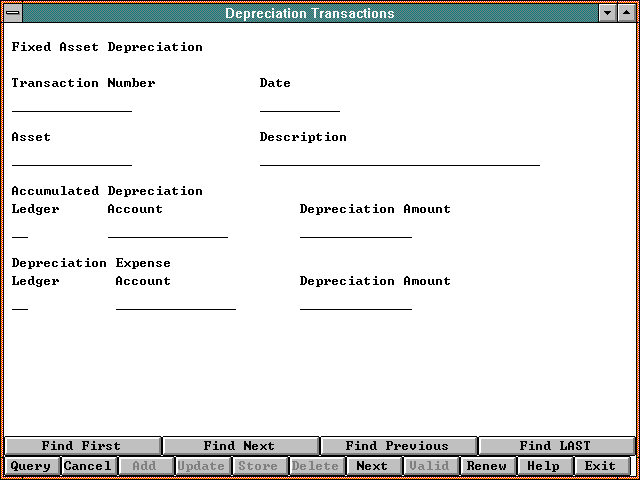640x480 pixels.
Task: Click the Depreciation Expense Ledger field
Action: click(20, 302)
